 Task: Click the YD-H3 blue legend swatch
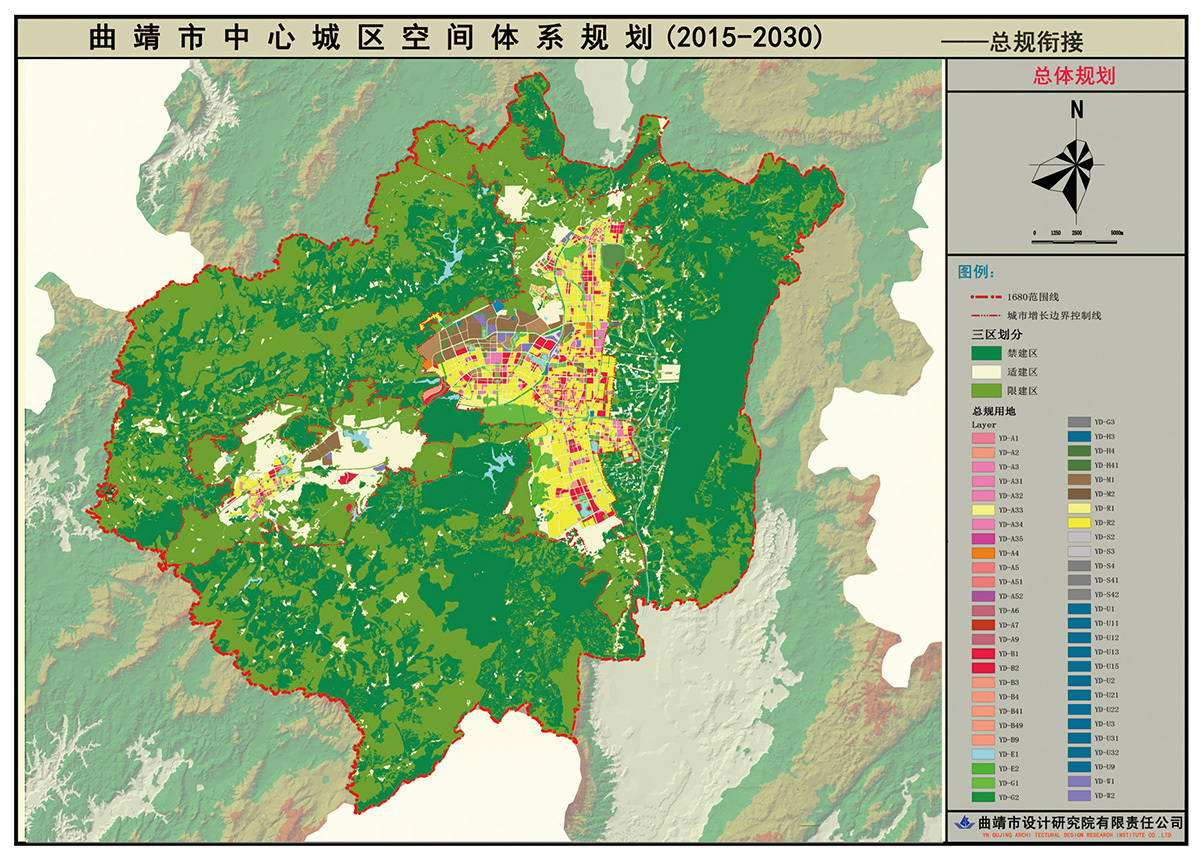pos(1079,437)
